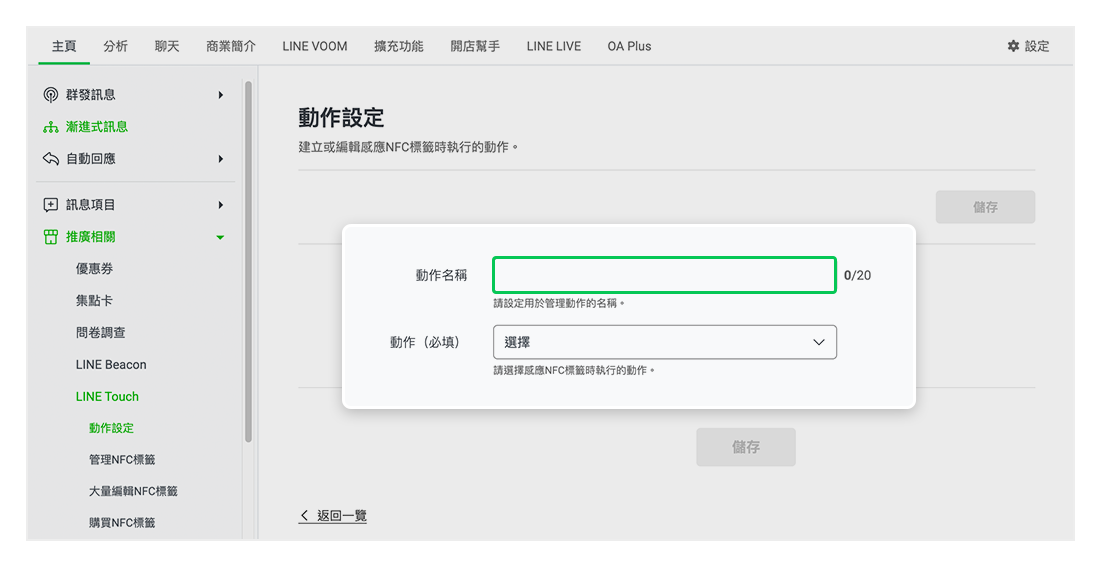Open 管理NFC標籤 in the sidebar

[x=122, y=460]
